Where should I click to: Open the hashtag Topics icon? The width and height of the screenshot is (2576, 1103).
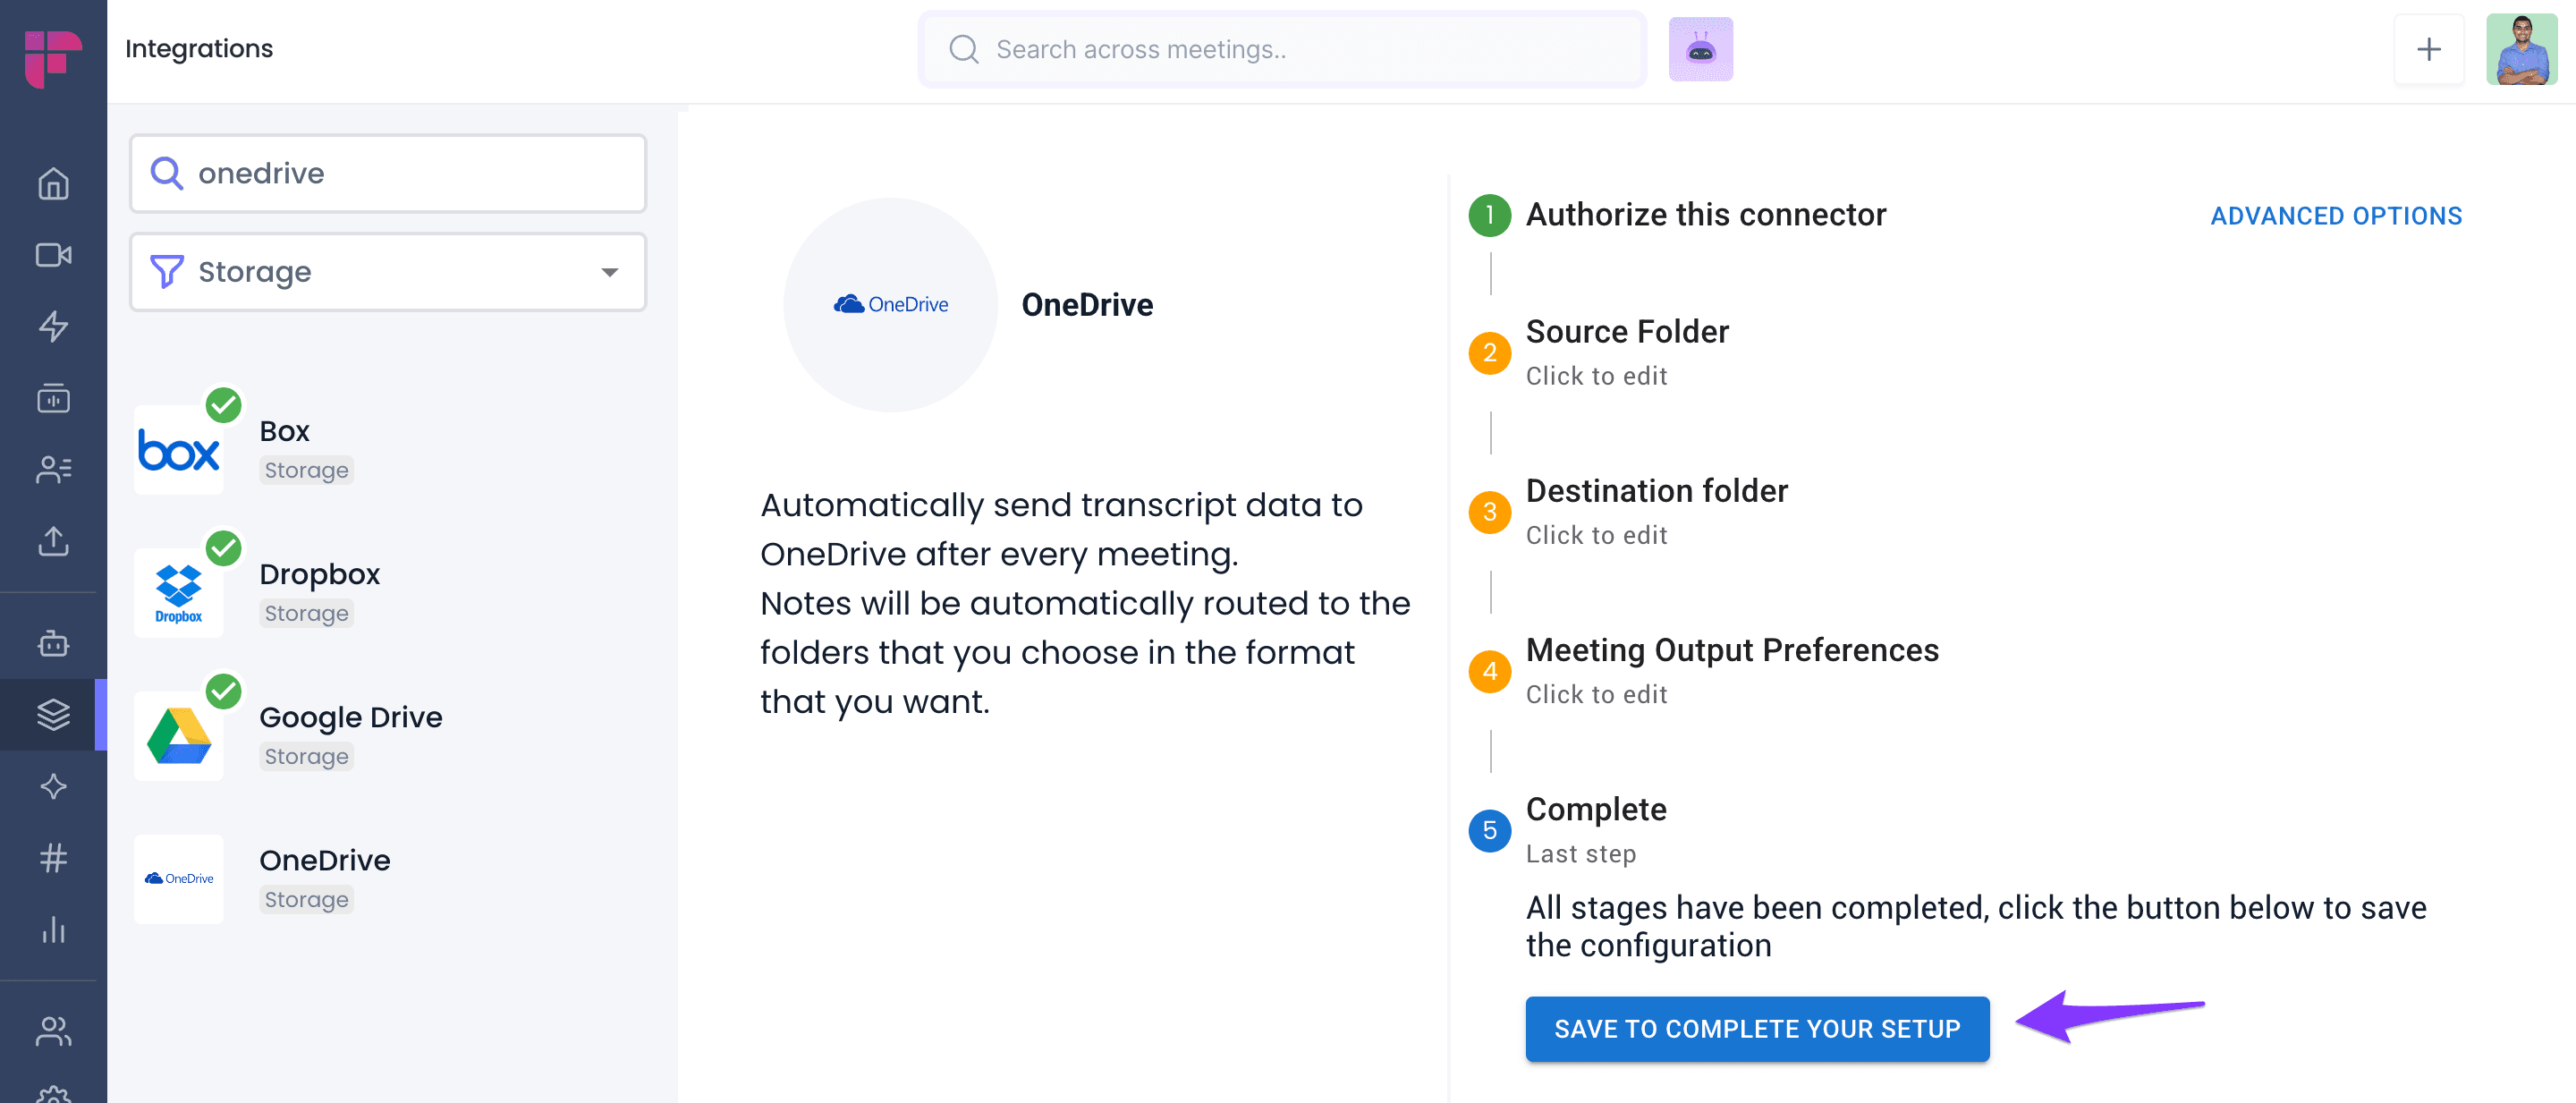click(53, 857)
